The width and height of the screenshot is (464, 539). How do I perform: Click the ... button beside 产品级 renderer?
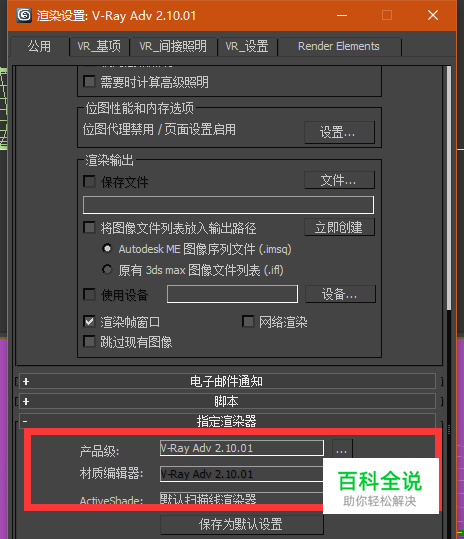[x=342, y=448]
